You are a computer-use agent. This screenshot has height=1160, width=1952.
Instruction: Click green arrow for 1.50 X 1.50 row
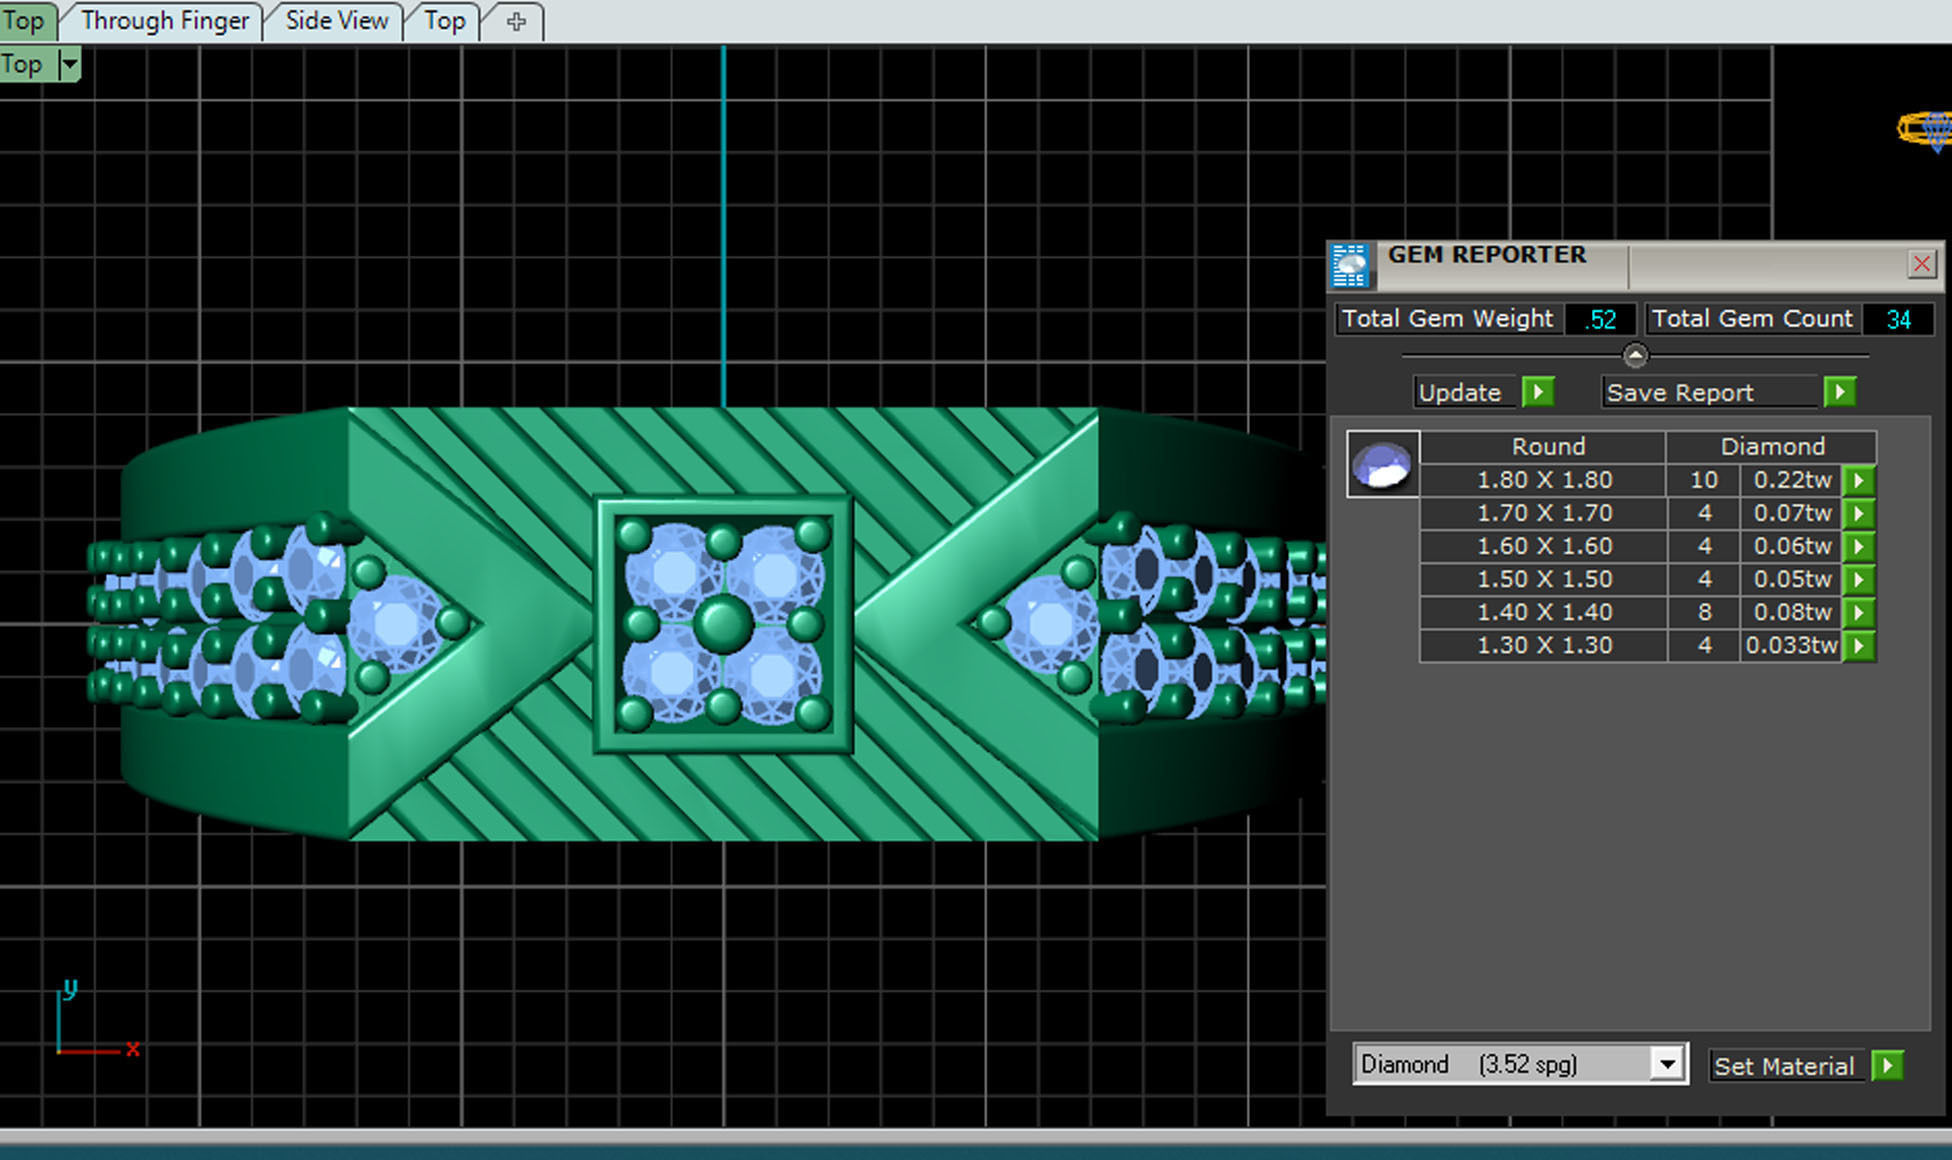pos(1859,579)
